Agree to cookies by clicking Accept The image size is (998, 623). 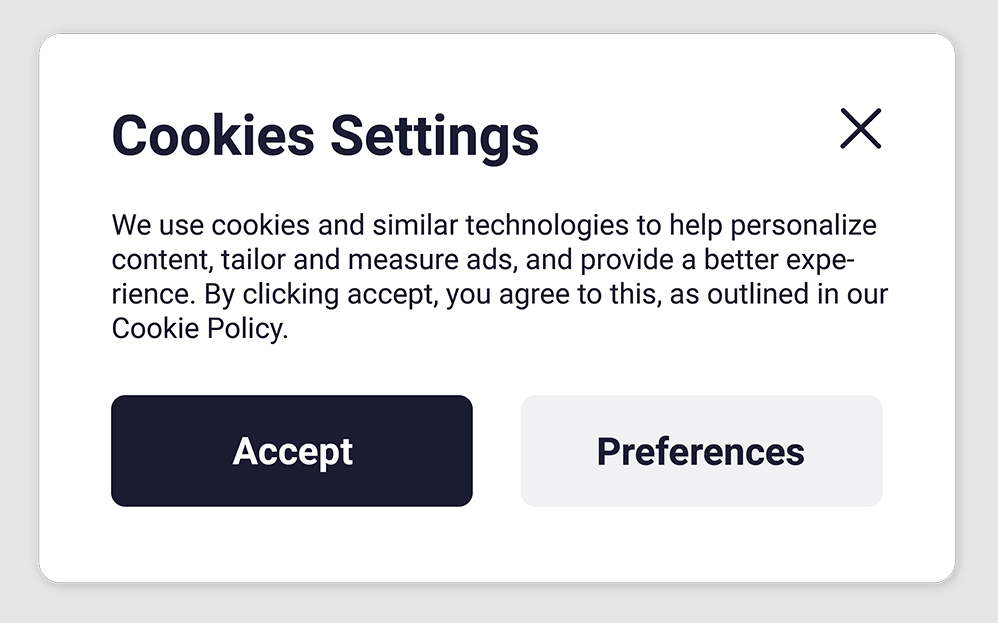point(292,451)
